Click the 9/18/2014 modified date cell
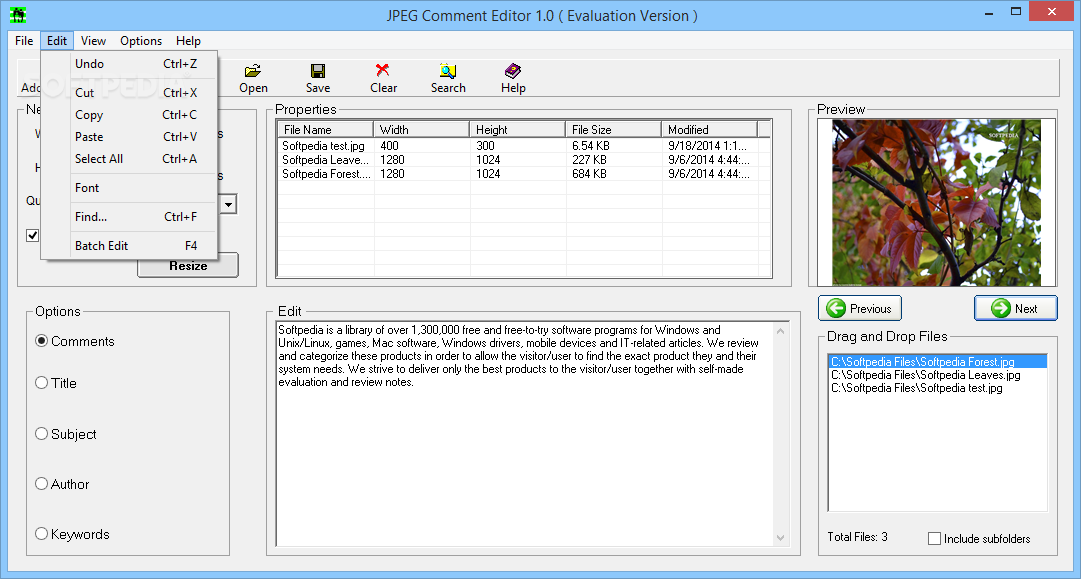This screenshot has height=579, width=1081. tap(709, 145)
